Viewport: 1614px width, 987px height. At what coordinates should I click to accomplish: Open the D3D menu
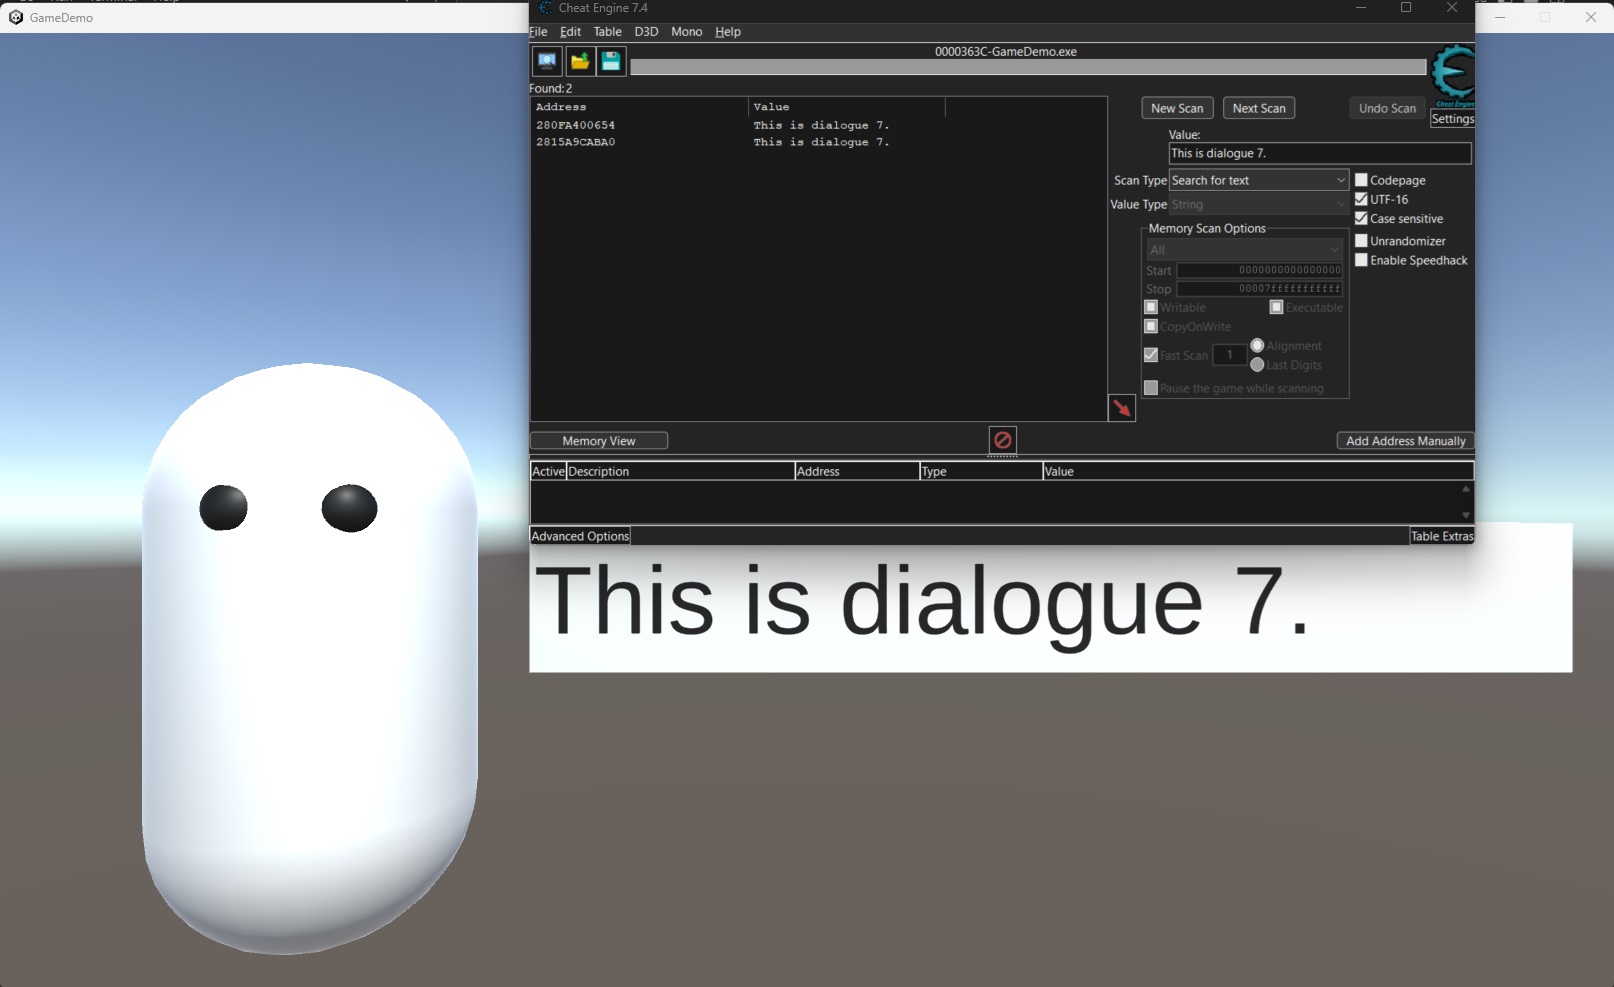(x=646, y=32)
